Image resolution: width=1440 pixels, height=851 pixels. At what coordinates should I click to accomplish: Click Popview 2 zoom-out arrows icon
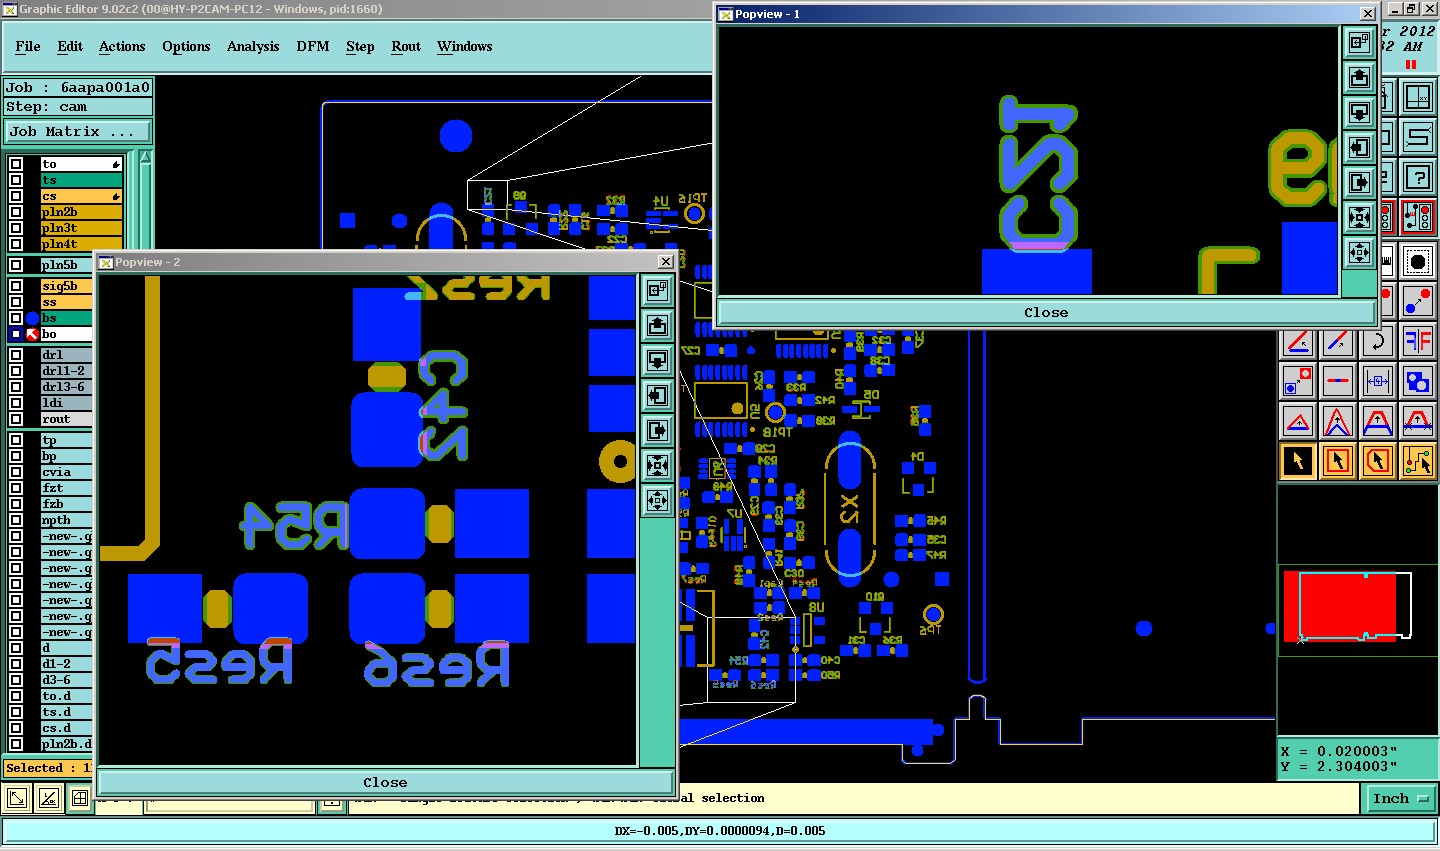point(657,500)
